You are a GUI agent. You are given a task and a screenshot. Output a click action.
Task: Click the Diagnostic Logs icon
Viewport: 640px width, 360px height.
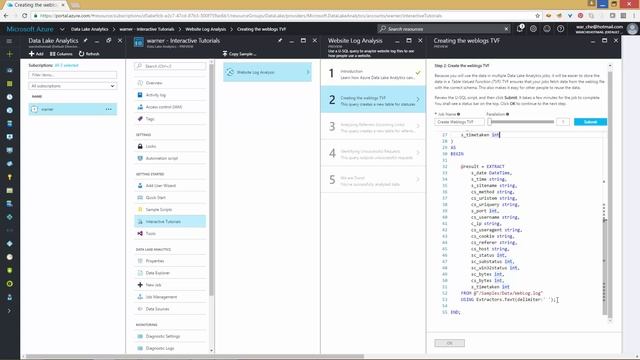click(140, 348)
